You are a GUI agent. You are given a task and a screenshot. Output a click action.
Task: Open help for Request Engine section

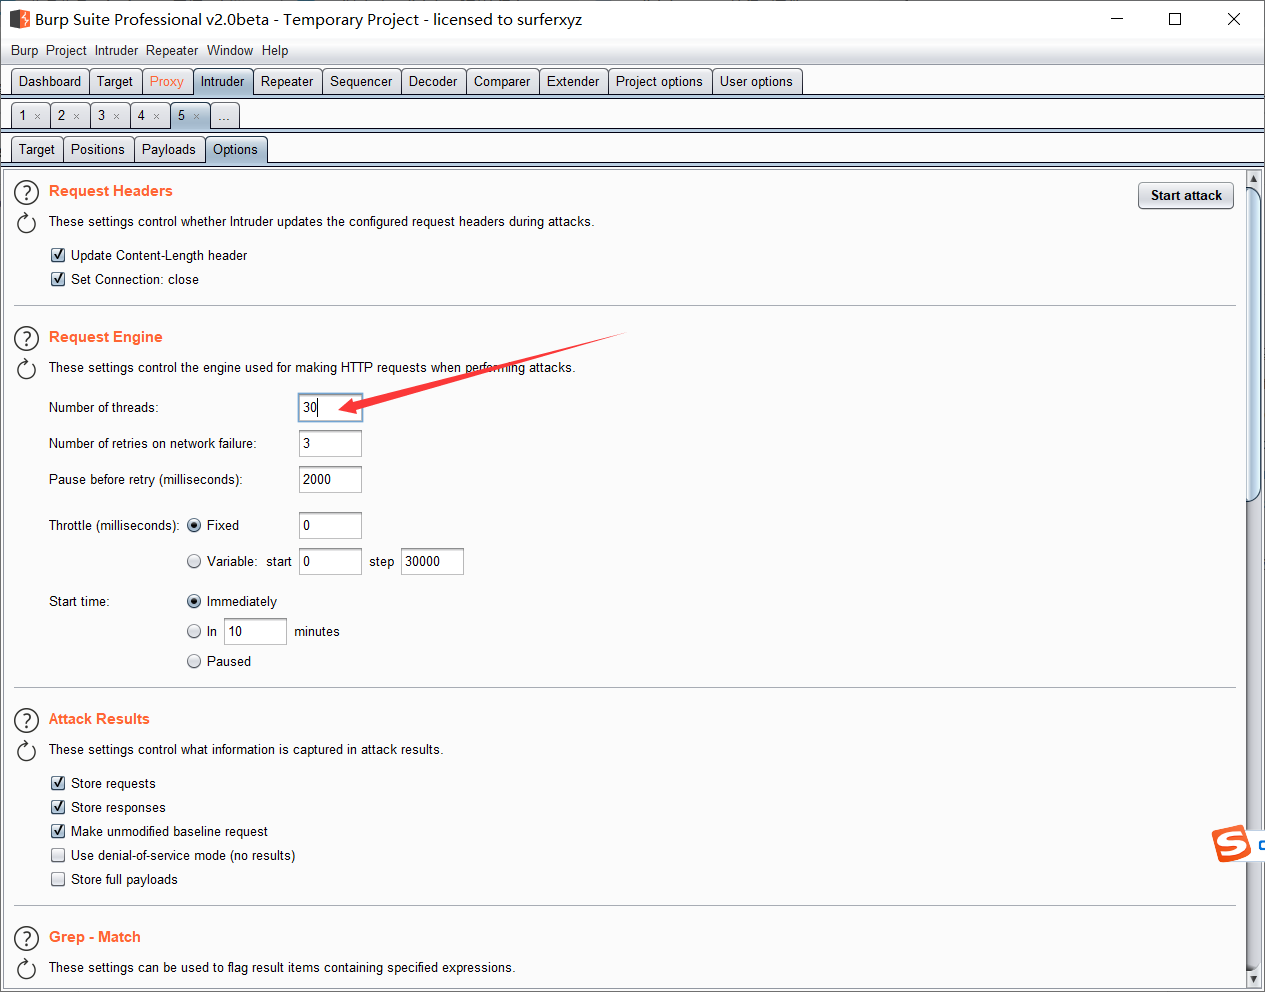(27, 338)
